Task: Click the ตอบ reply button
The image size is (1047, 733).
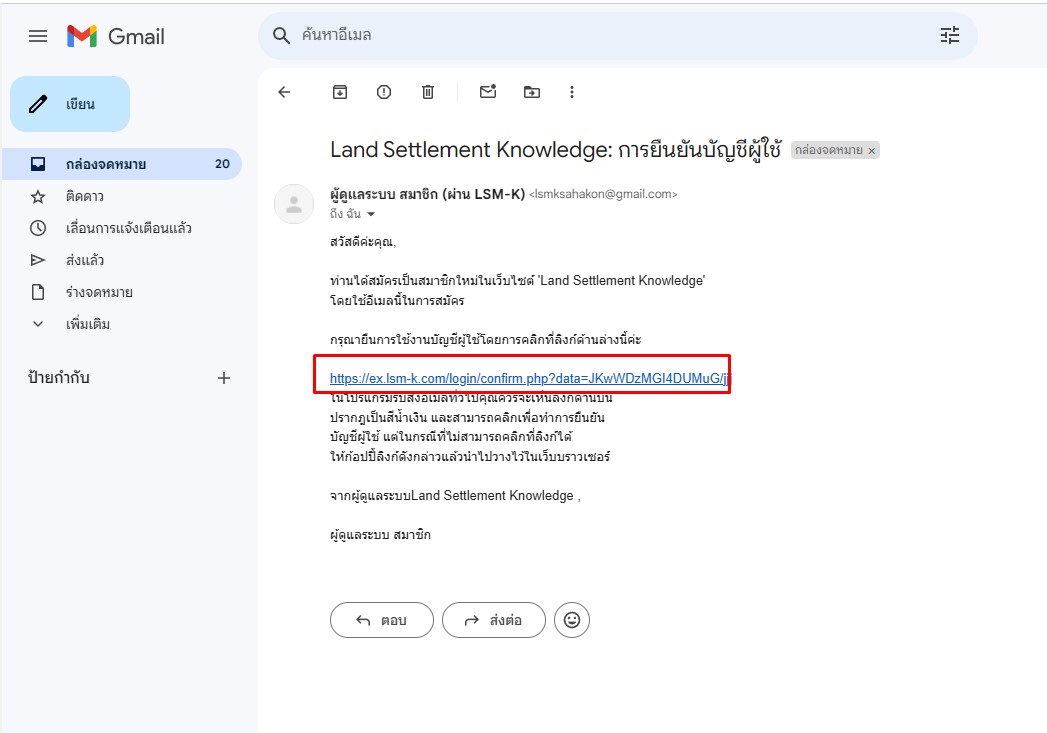Action: point(382,620)
